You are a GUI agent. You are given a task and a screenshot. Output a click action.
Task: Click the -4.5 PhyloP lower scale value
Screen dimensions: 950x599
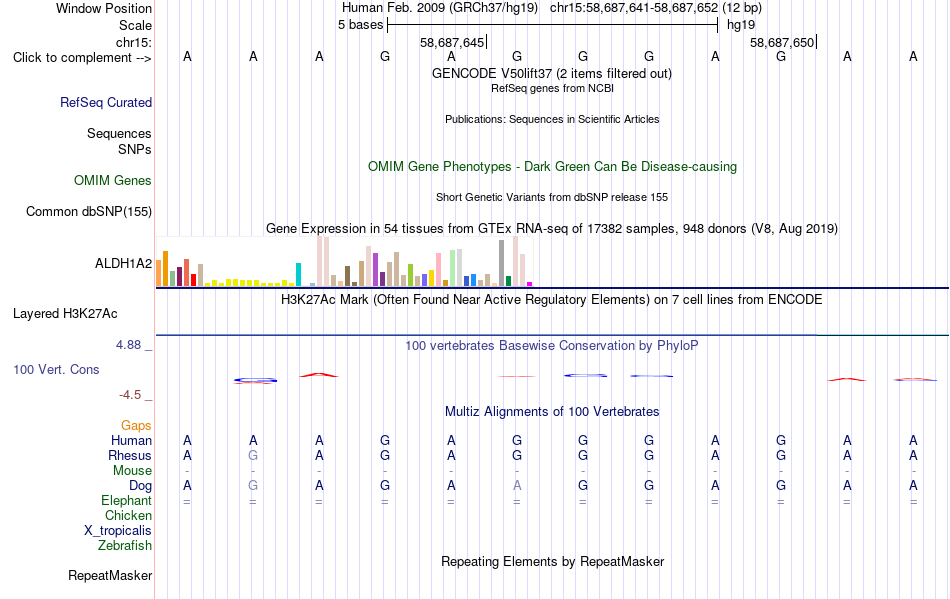[x=130, y=395]
